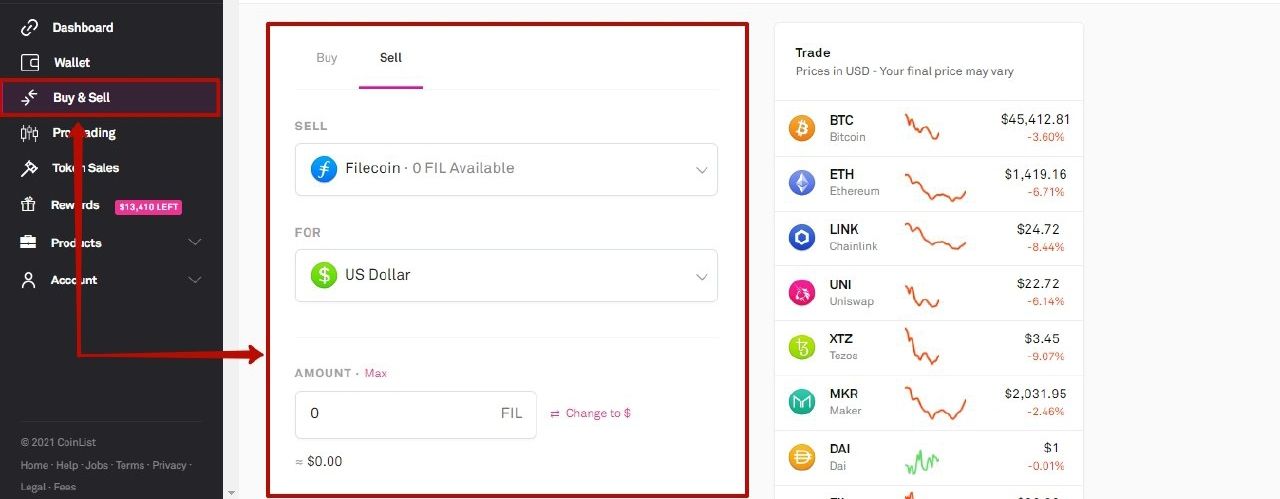This screenshot has width=1280, height=499.
Task: Open the Filecoin sell asset dropdown
Action: (x=506, y=169)
